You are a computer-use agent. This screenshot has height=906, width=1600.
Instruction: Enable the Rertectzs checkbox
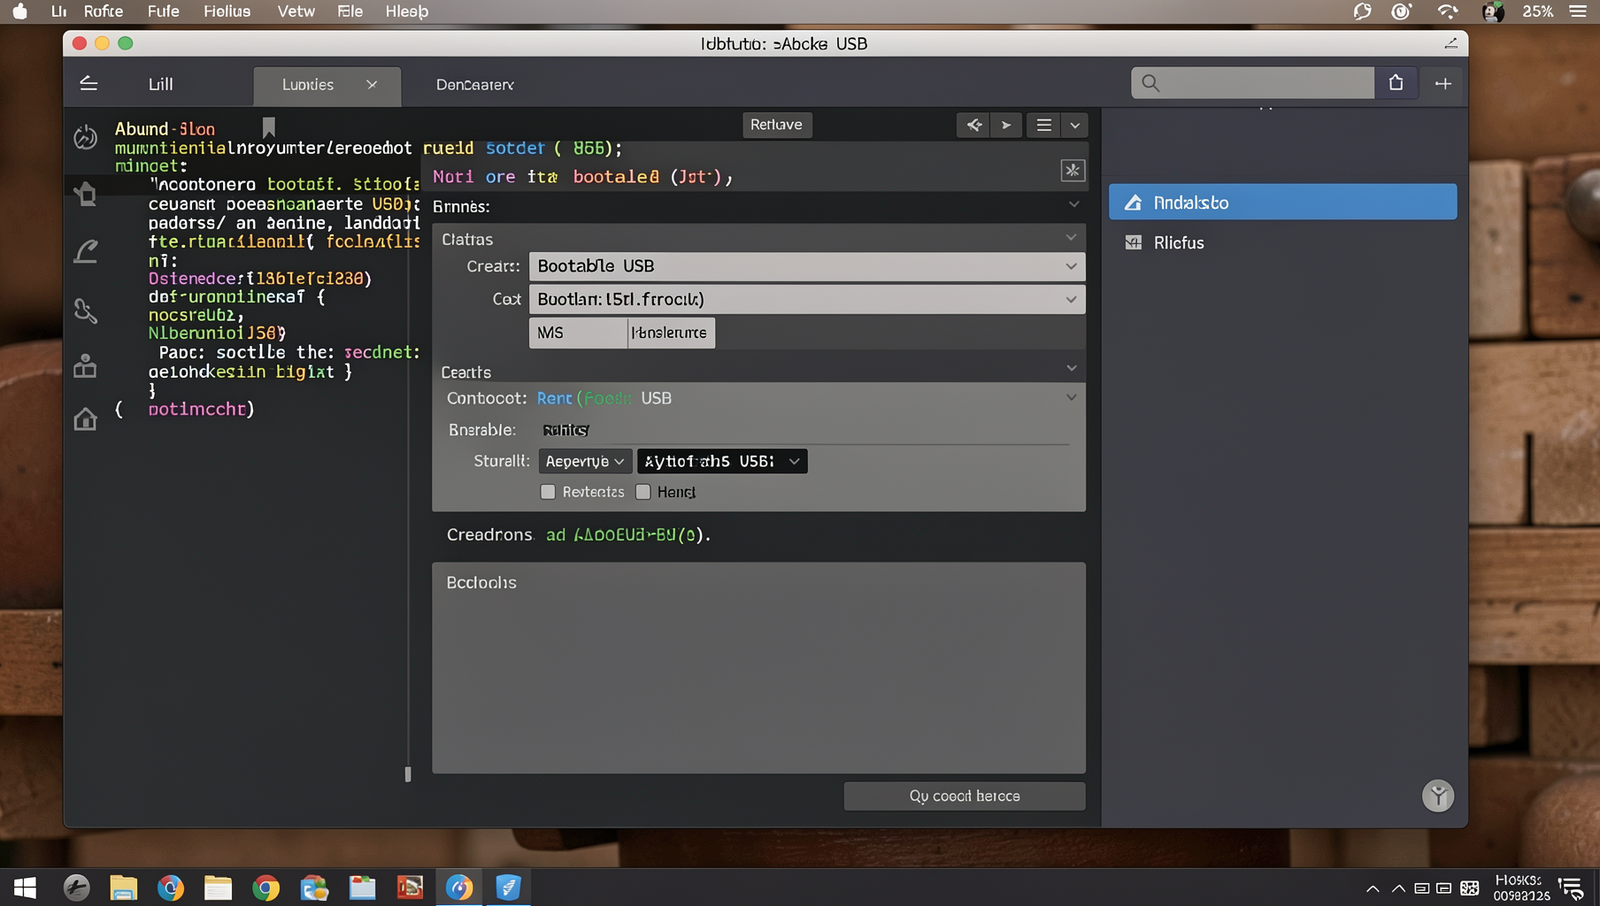[x=548, y=492]
